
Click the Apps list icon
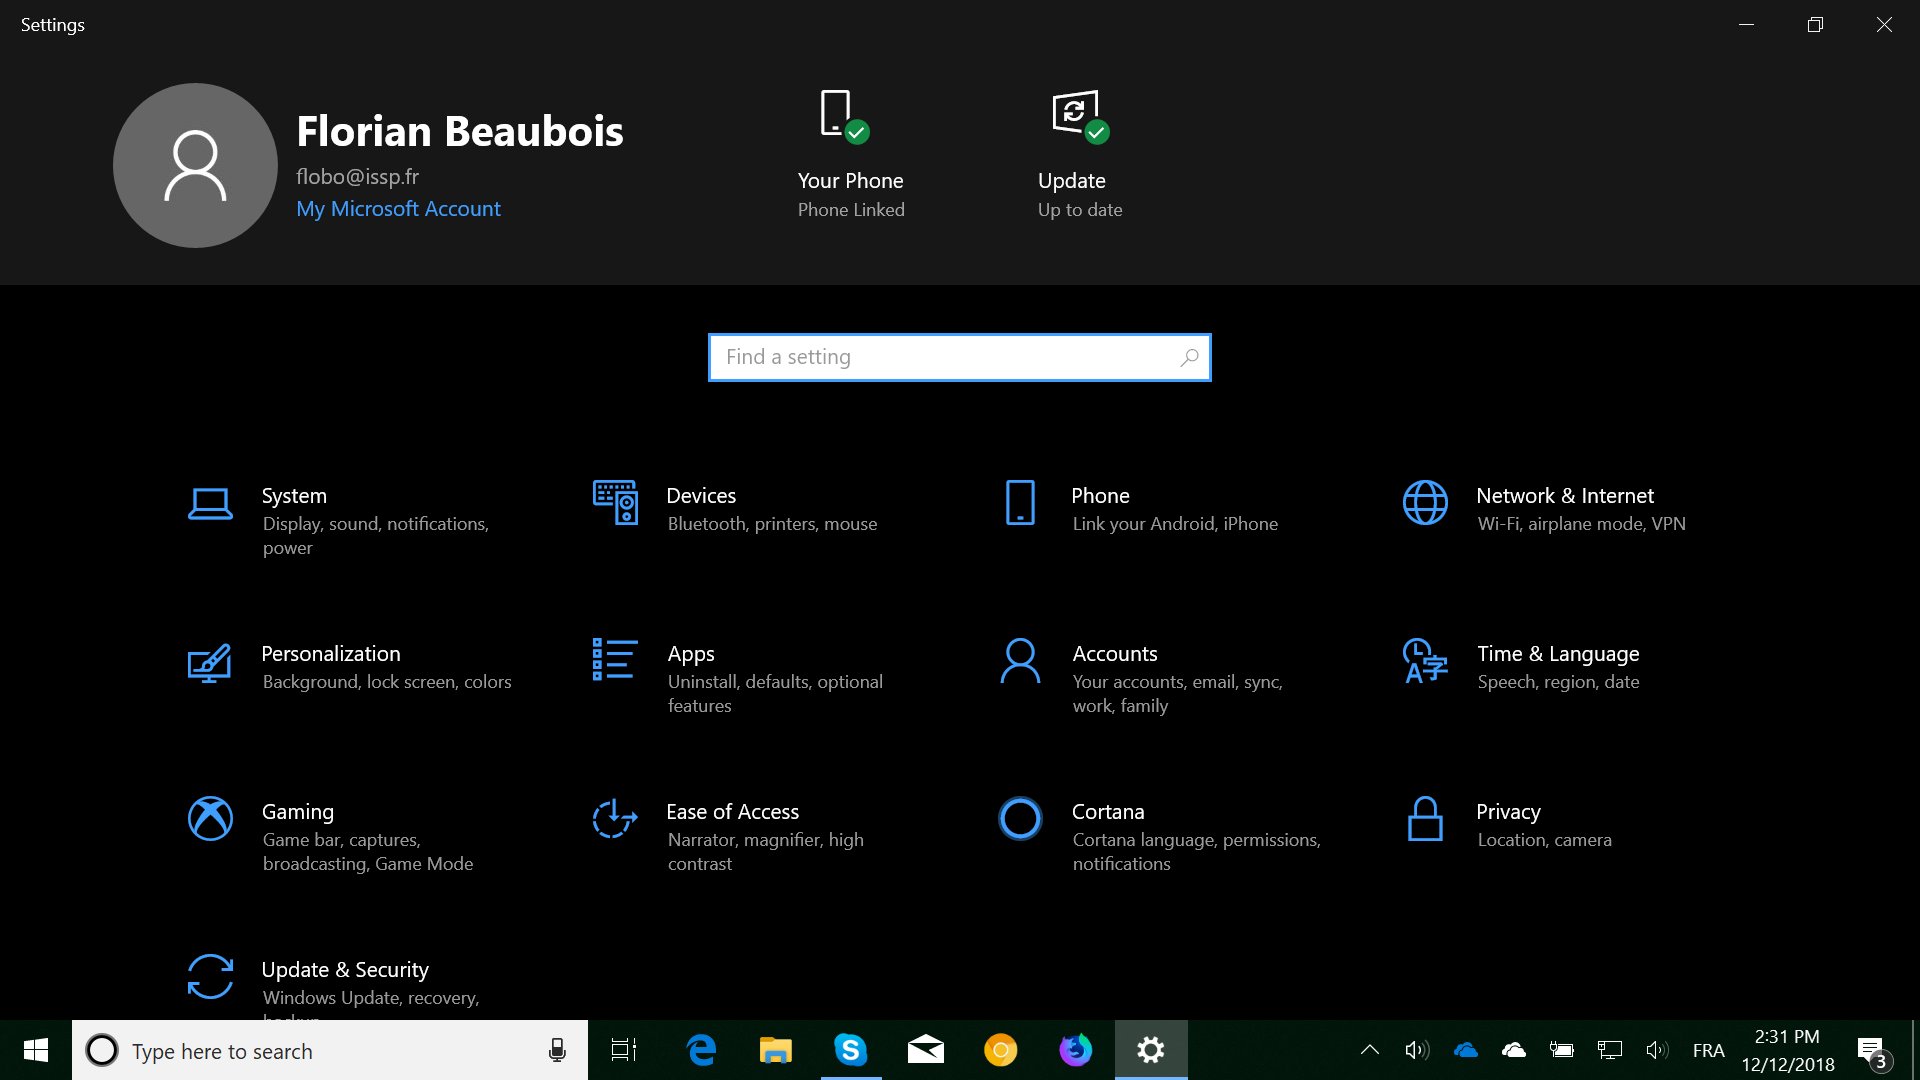click(x=615, y=660)
